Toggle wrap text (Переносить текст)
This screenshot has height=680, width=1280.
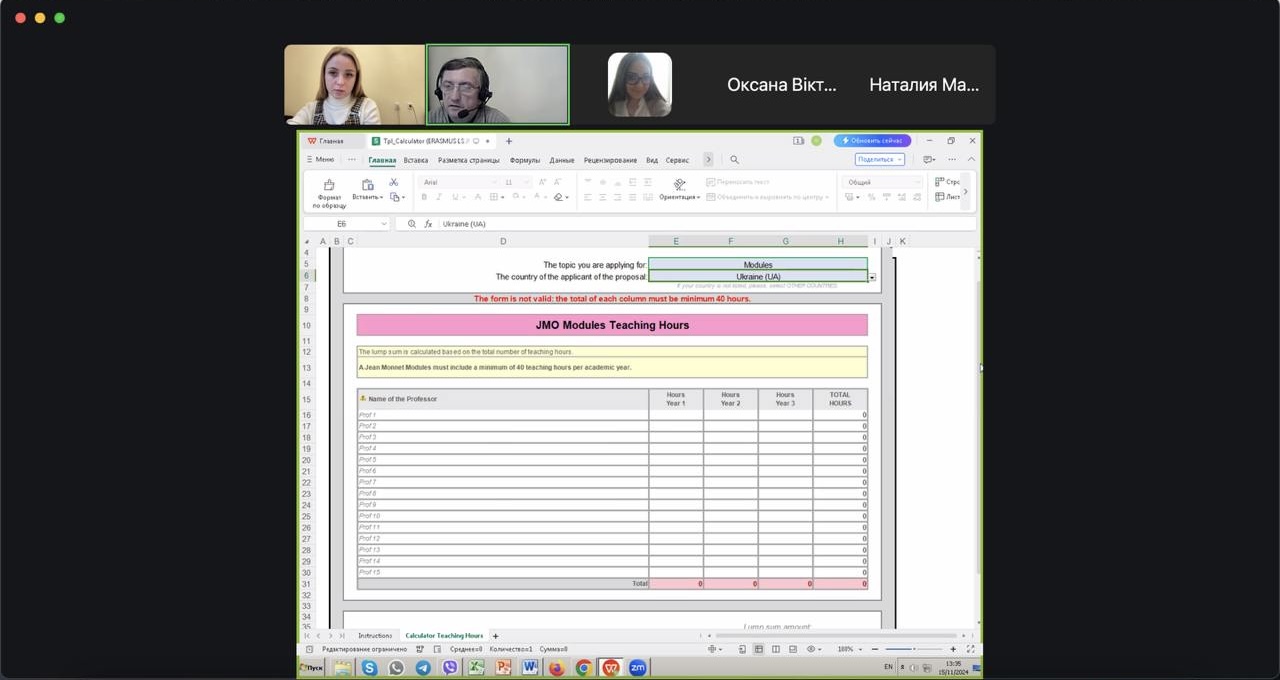(x=738, y=182)
